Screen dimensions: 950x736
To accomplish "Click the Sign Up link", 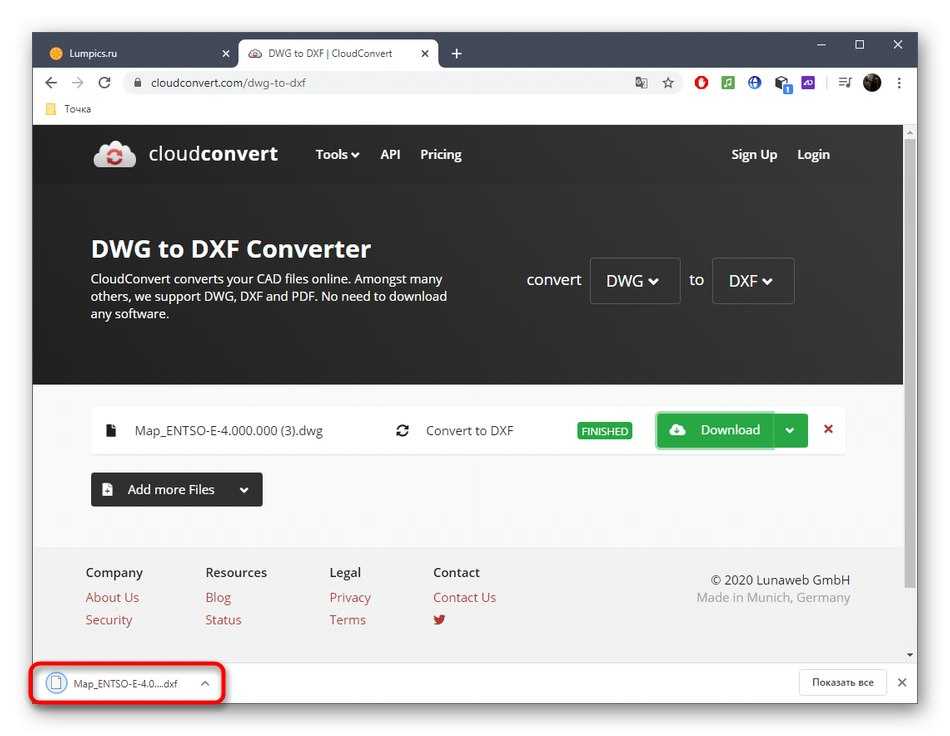I will (x=754, y=155).
